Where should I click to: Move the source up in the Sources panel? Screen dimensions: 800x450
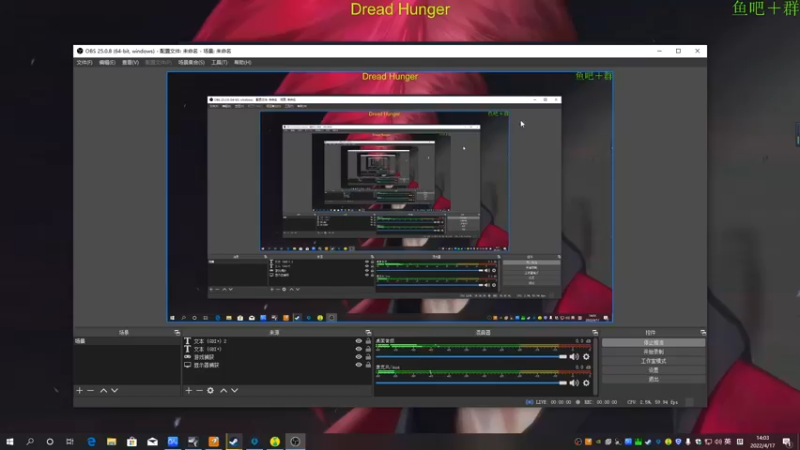pyautogui.click(x=223, y=390)
